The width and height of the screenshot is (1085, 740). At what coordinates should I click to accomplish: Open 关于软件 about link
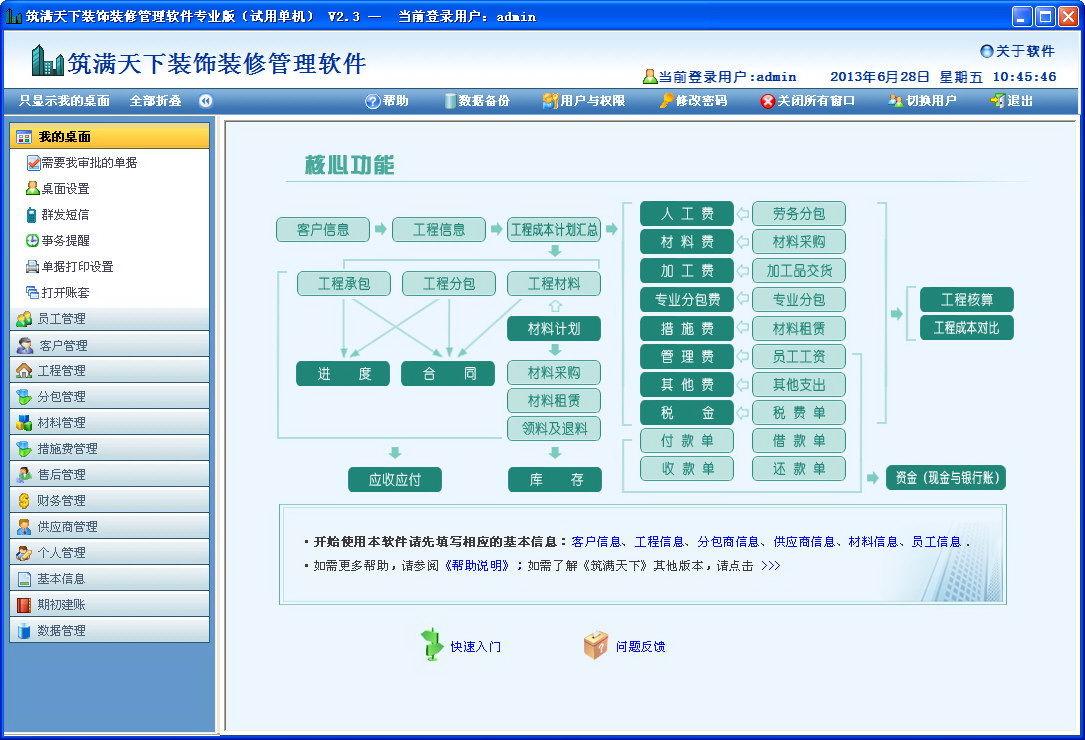[1017, 51]
